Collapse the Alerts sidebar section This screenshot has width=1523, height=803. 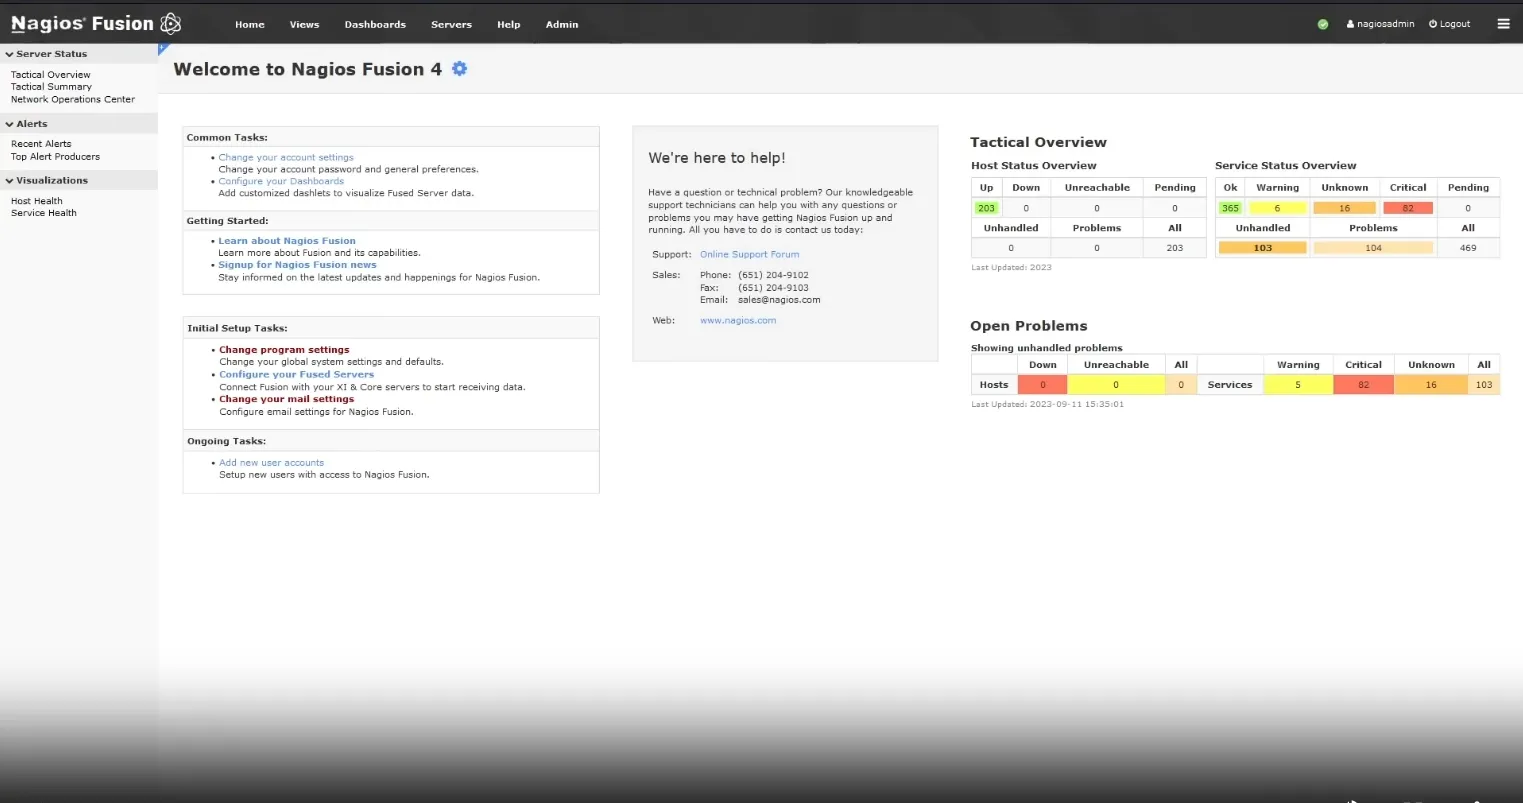tap(79, 124)
